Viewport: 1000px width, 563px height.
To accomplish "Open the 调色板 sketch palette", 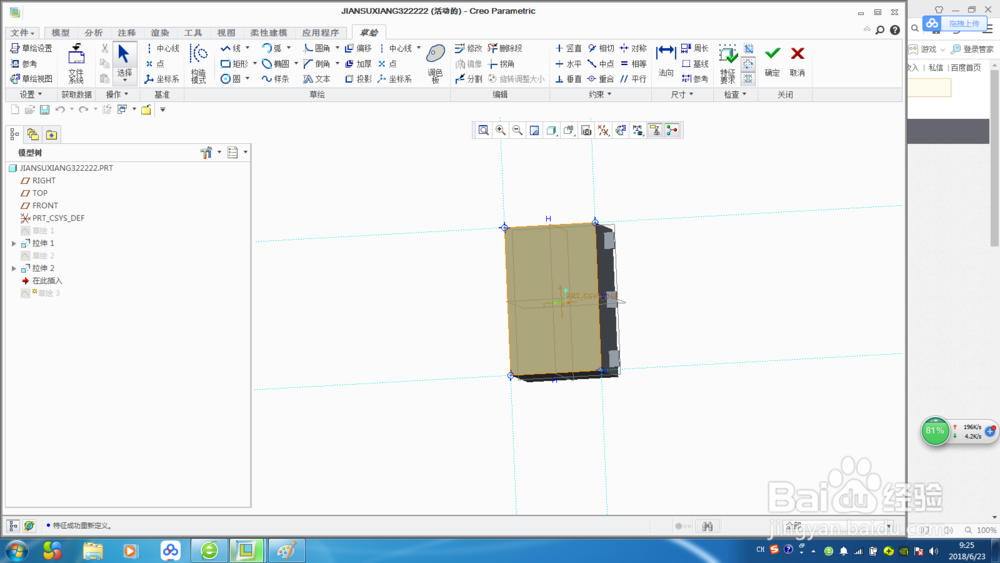I will click(436, 64).
